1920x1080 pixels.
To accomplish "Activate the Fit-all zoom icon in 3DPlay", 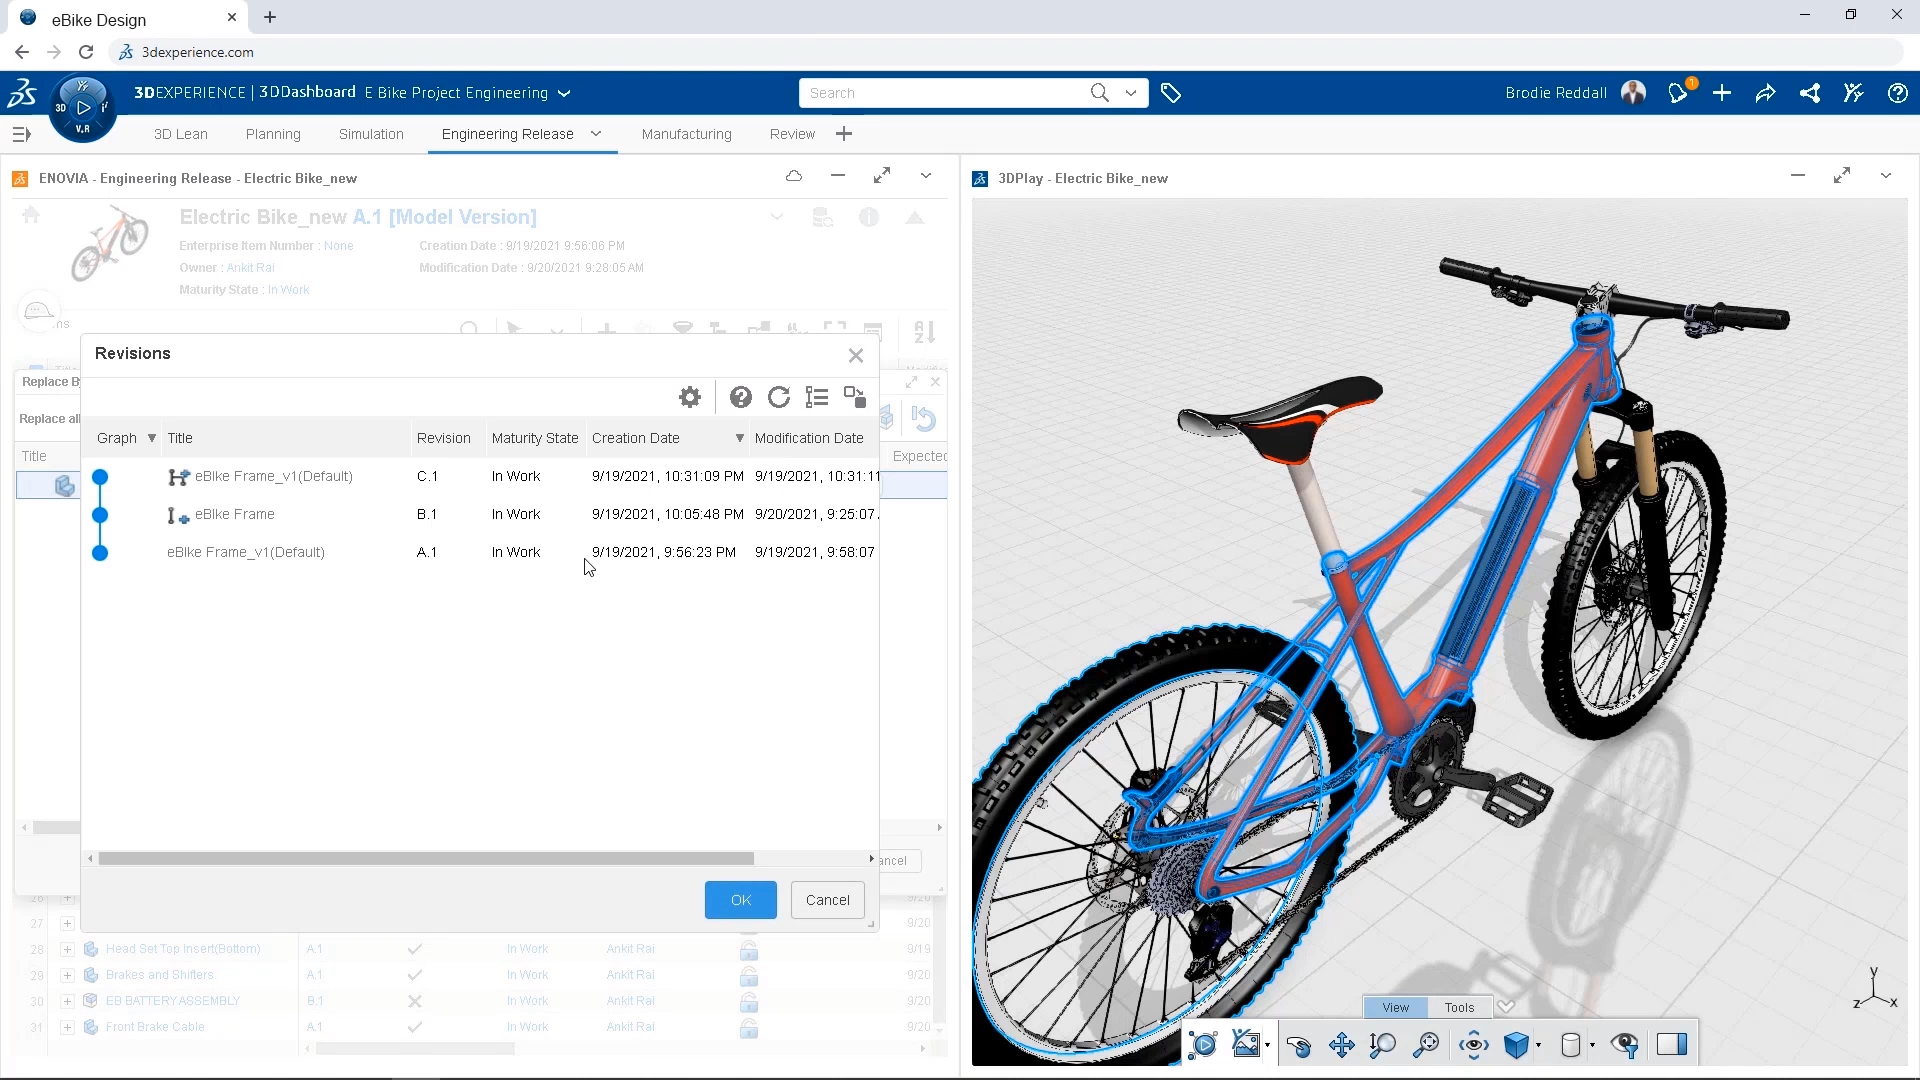I will pos(1425,1045).
